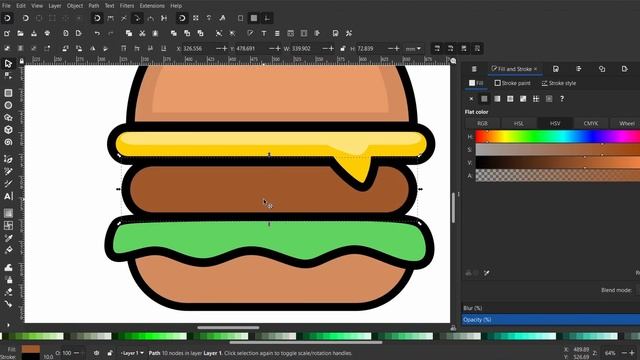Viewport: 640px width, 360px height.
Task: Click the Print icon
Action: pyautogui.click(x=47, y=33)
